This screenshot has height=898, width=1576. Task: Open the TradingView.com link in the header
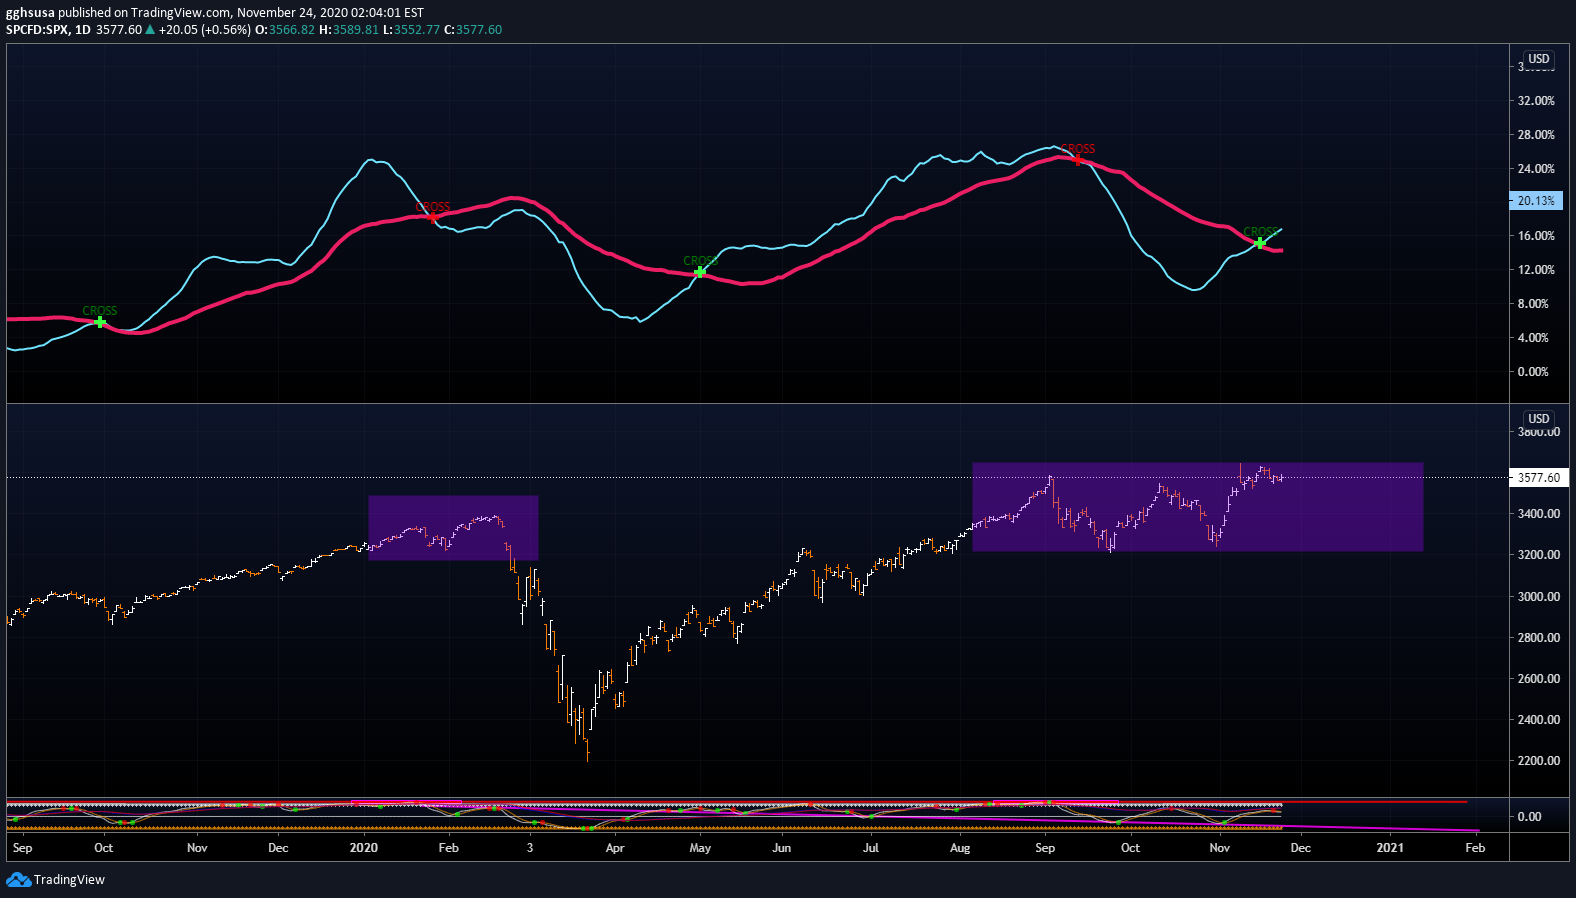[x=181, y=13]
